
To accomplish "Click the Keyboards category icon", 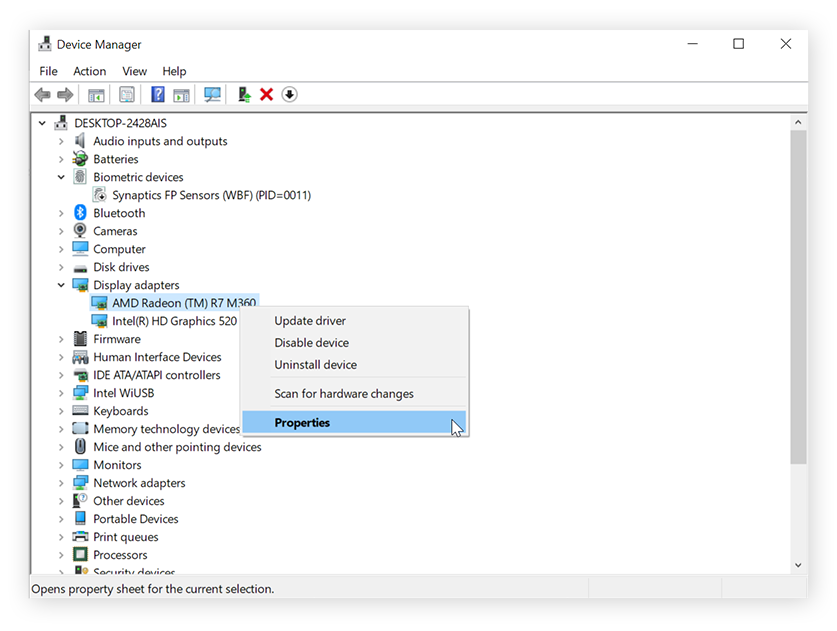I will [80, 410].
